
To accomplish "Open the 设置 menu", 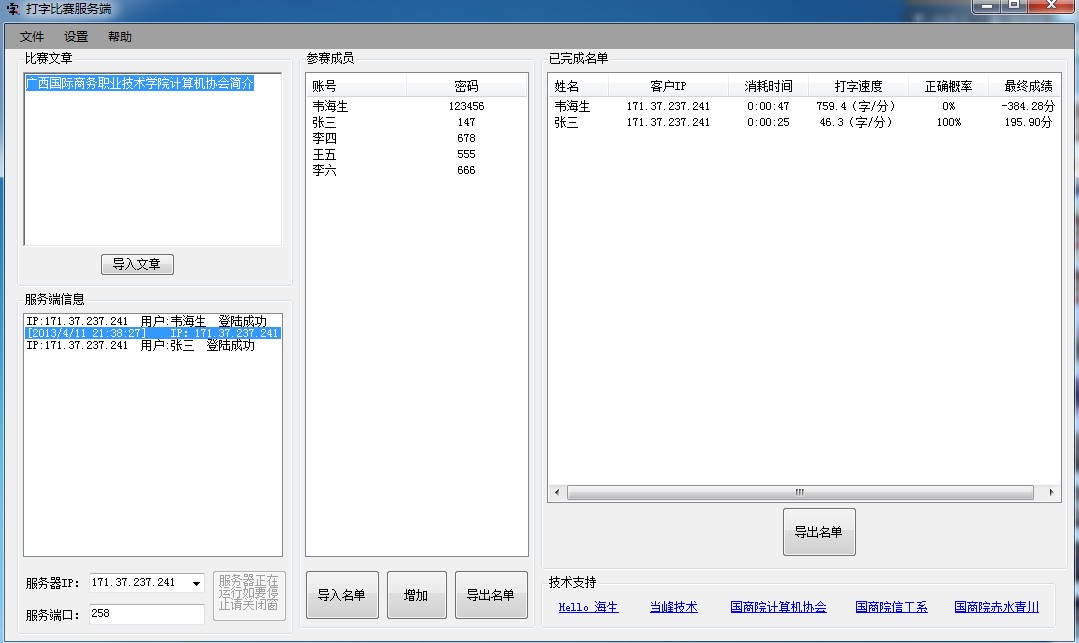I will pos(76,37).
